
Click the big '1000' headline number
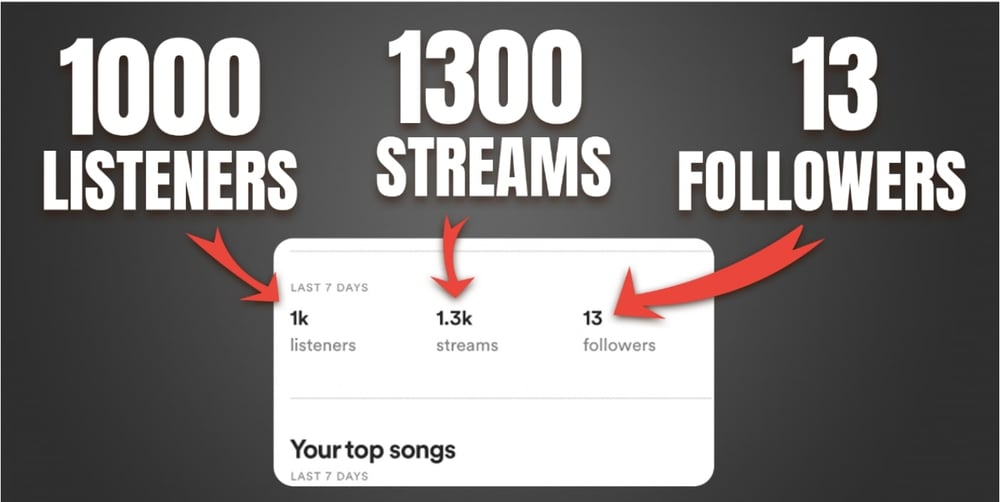pos(159,86)
